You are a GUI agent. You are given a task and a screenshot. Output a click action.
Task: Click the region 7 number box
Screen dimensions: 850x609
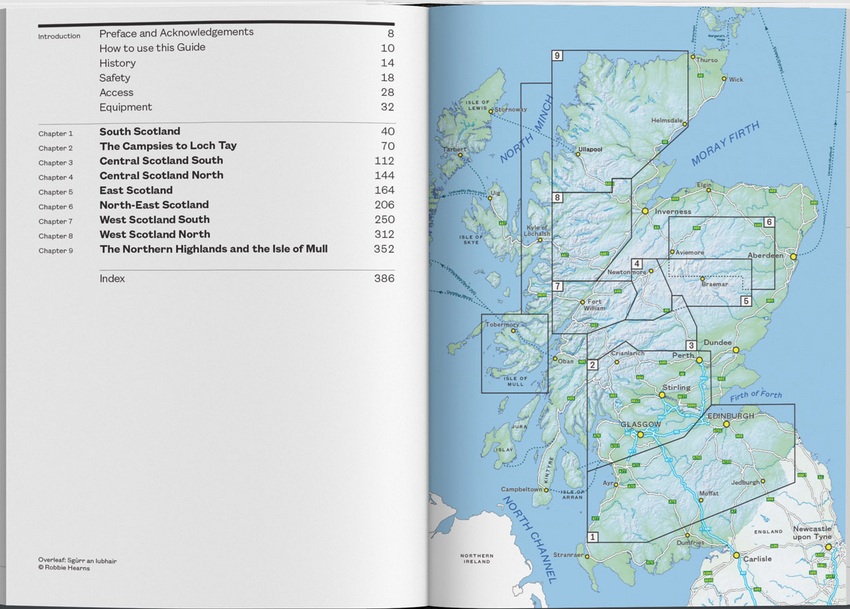[557, 287]
